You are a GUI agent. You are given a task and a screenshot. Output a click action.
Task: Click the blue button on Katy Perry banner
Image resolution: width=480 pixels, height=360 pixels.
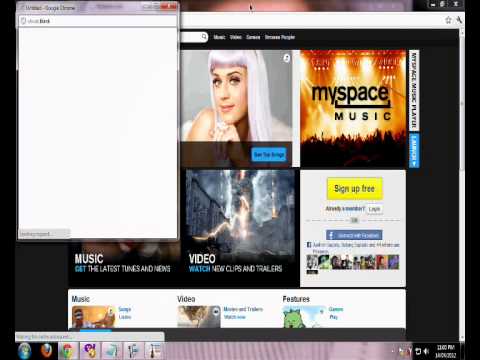click(x=269, y=155)
